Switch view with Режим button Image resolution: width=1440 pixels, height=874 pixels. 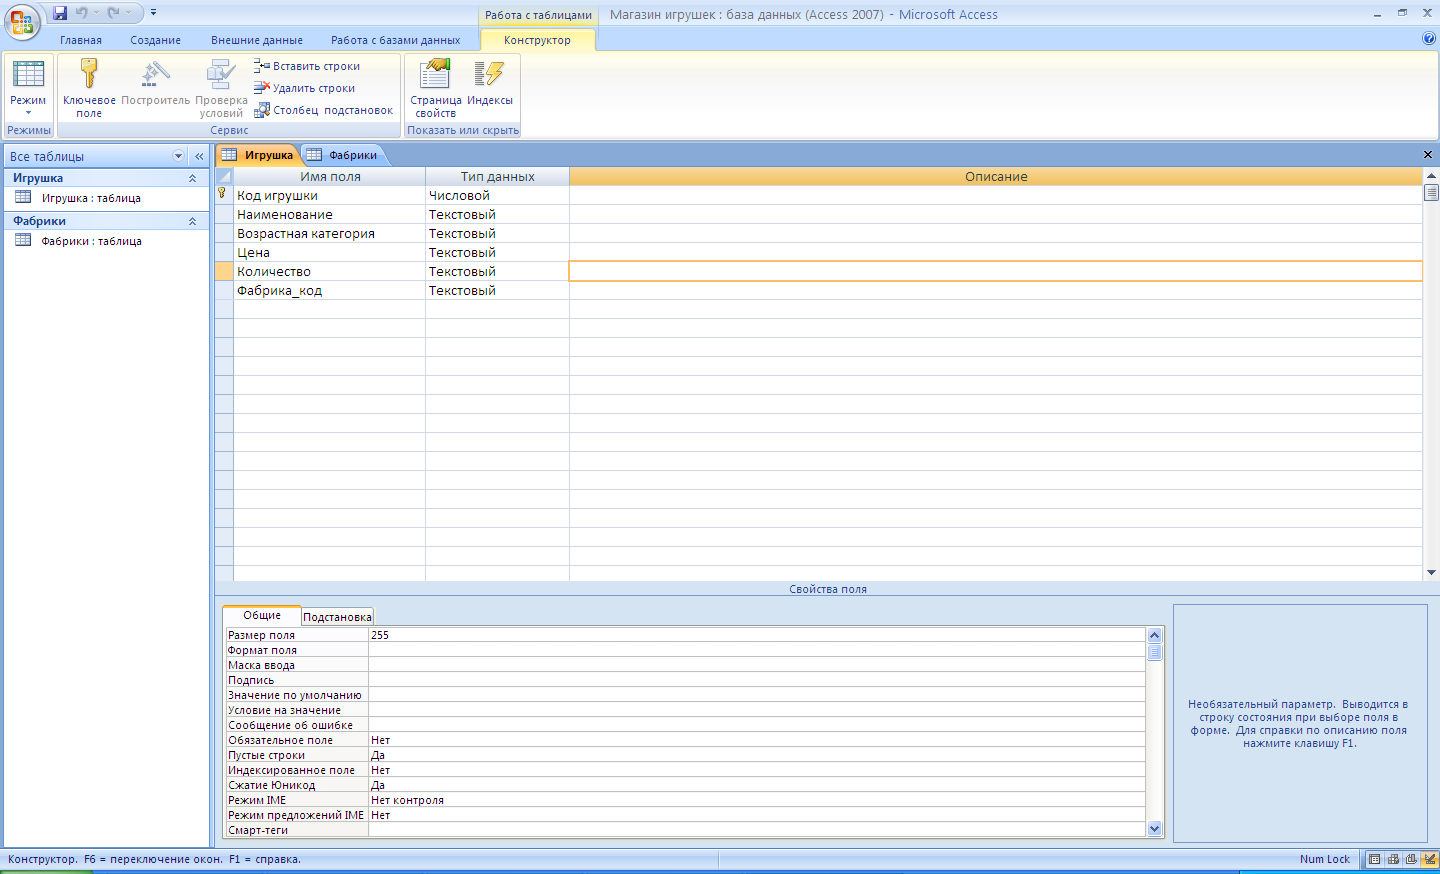[x=28, y=88]
